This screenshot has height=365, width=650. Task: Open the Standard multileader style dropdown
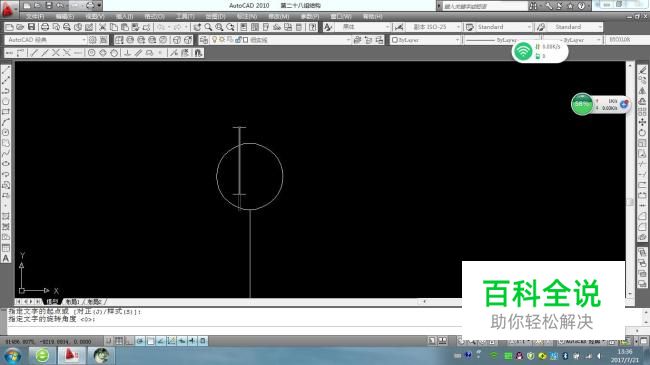575,27
